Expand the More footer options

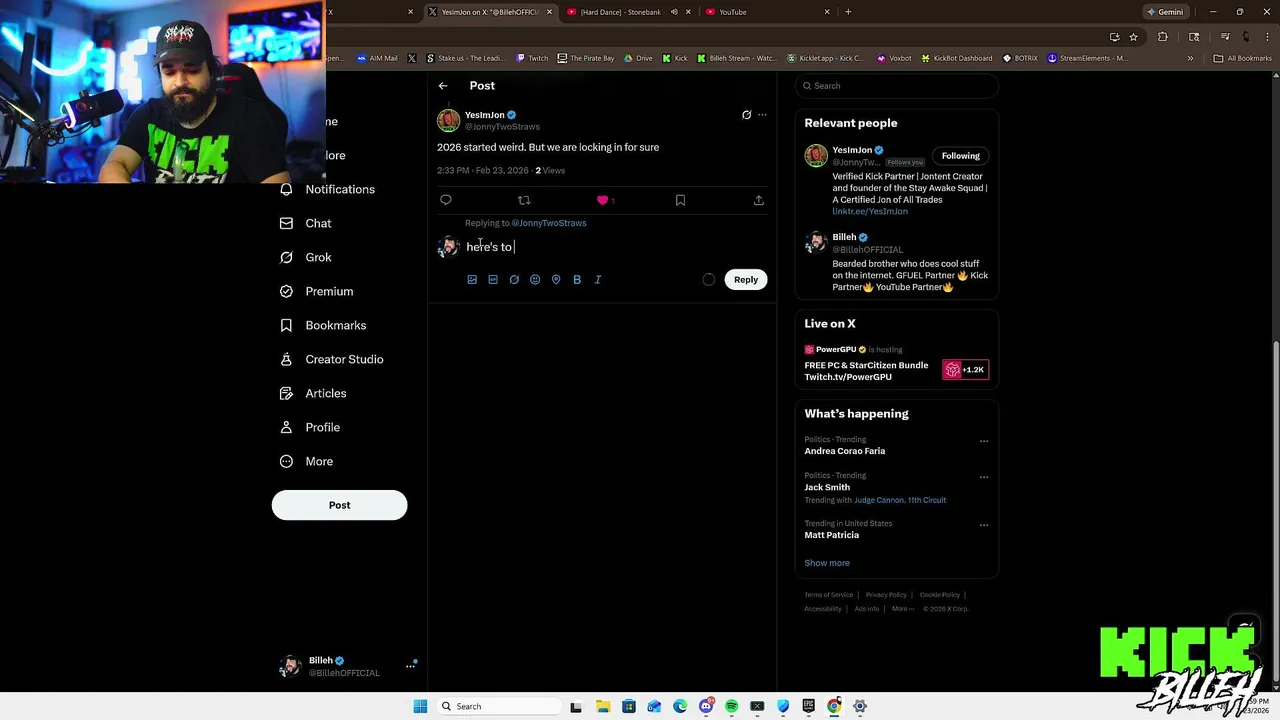(x=902, y=609)
